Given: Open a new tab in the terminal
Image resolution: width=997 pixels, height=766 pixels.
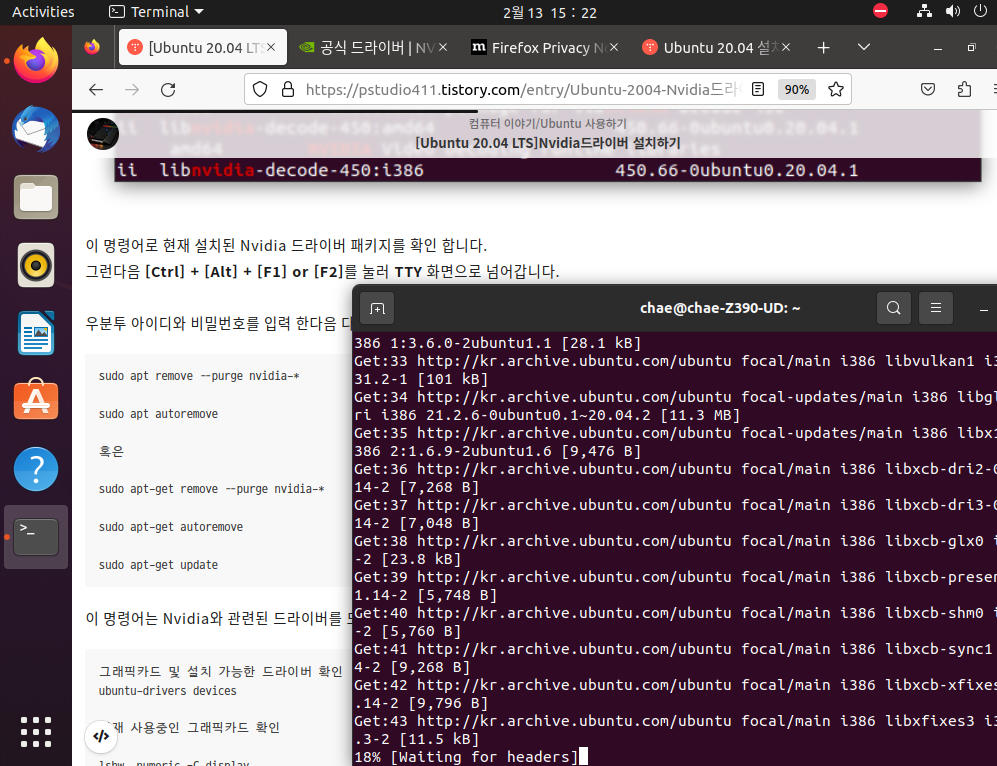Looking at the screenshot, I should 377,308.
